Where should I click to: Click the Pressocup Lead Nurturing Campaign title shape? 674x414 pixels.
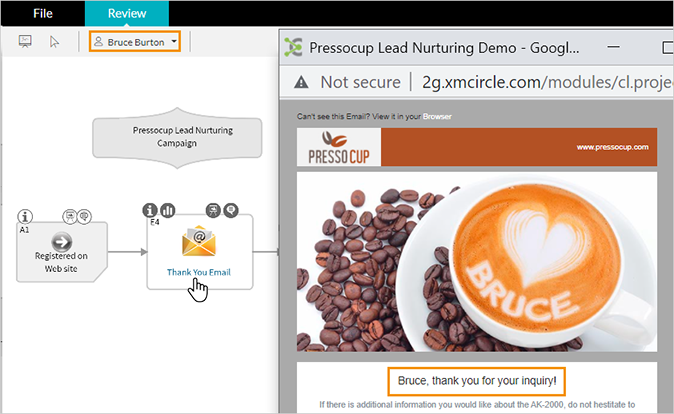click(x=177, y=138)
